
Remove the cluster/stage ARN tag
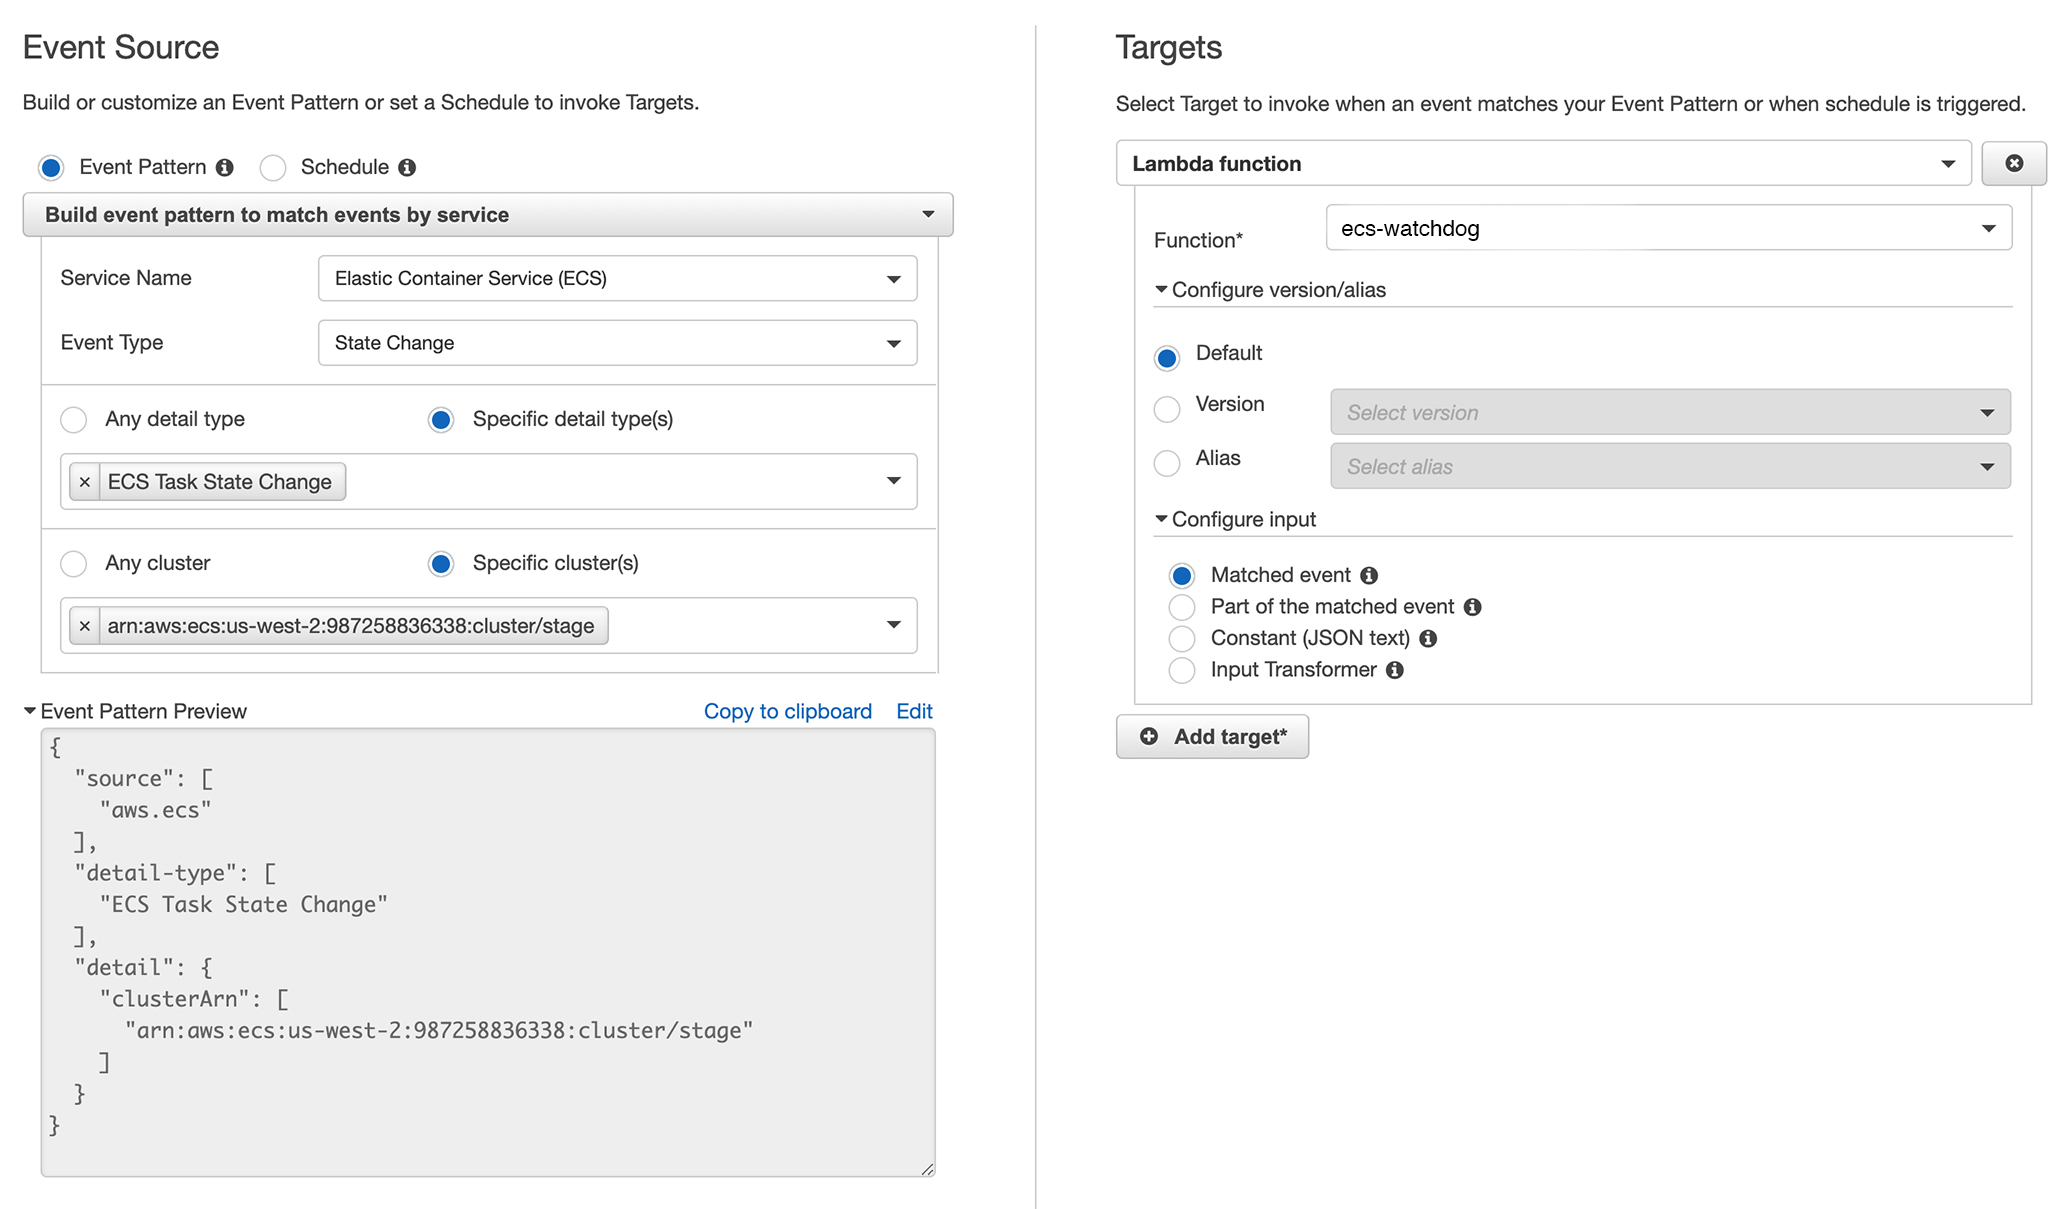pos(85,626)
